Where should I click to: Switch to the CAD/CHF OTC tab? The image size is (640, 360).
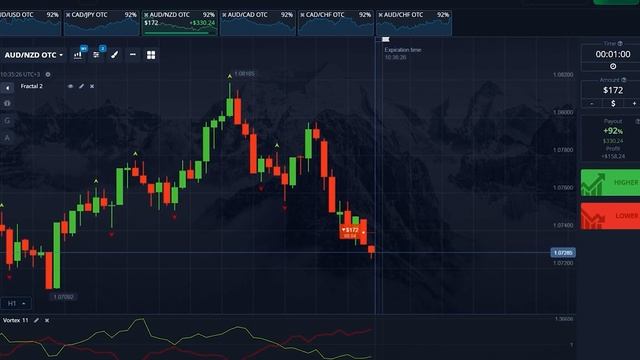[336, 23]
